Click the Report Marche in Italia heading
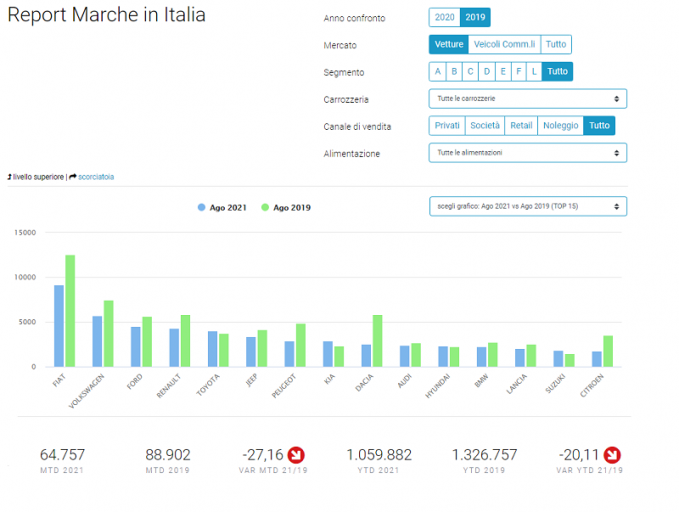Screen dimensions: 679x512 coord(106,15)
